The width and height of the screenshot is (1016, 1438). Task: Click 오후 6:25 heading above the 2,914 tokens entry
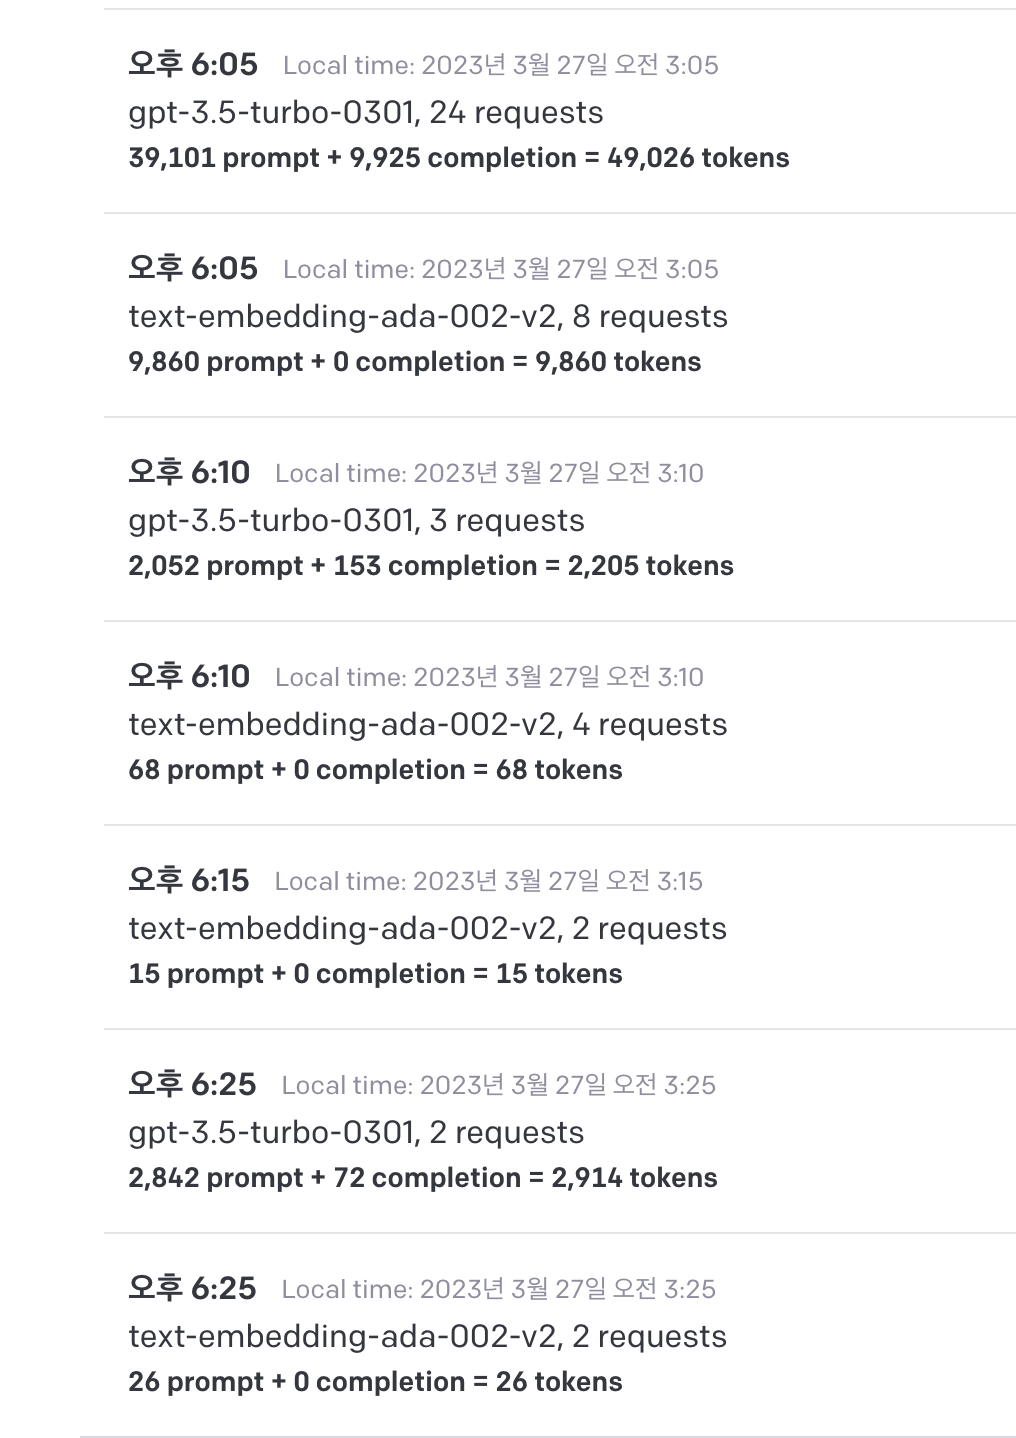(191, 1084)
